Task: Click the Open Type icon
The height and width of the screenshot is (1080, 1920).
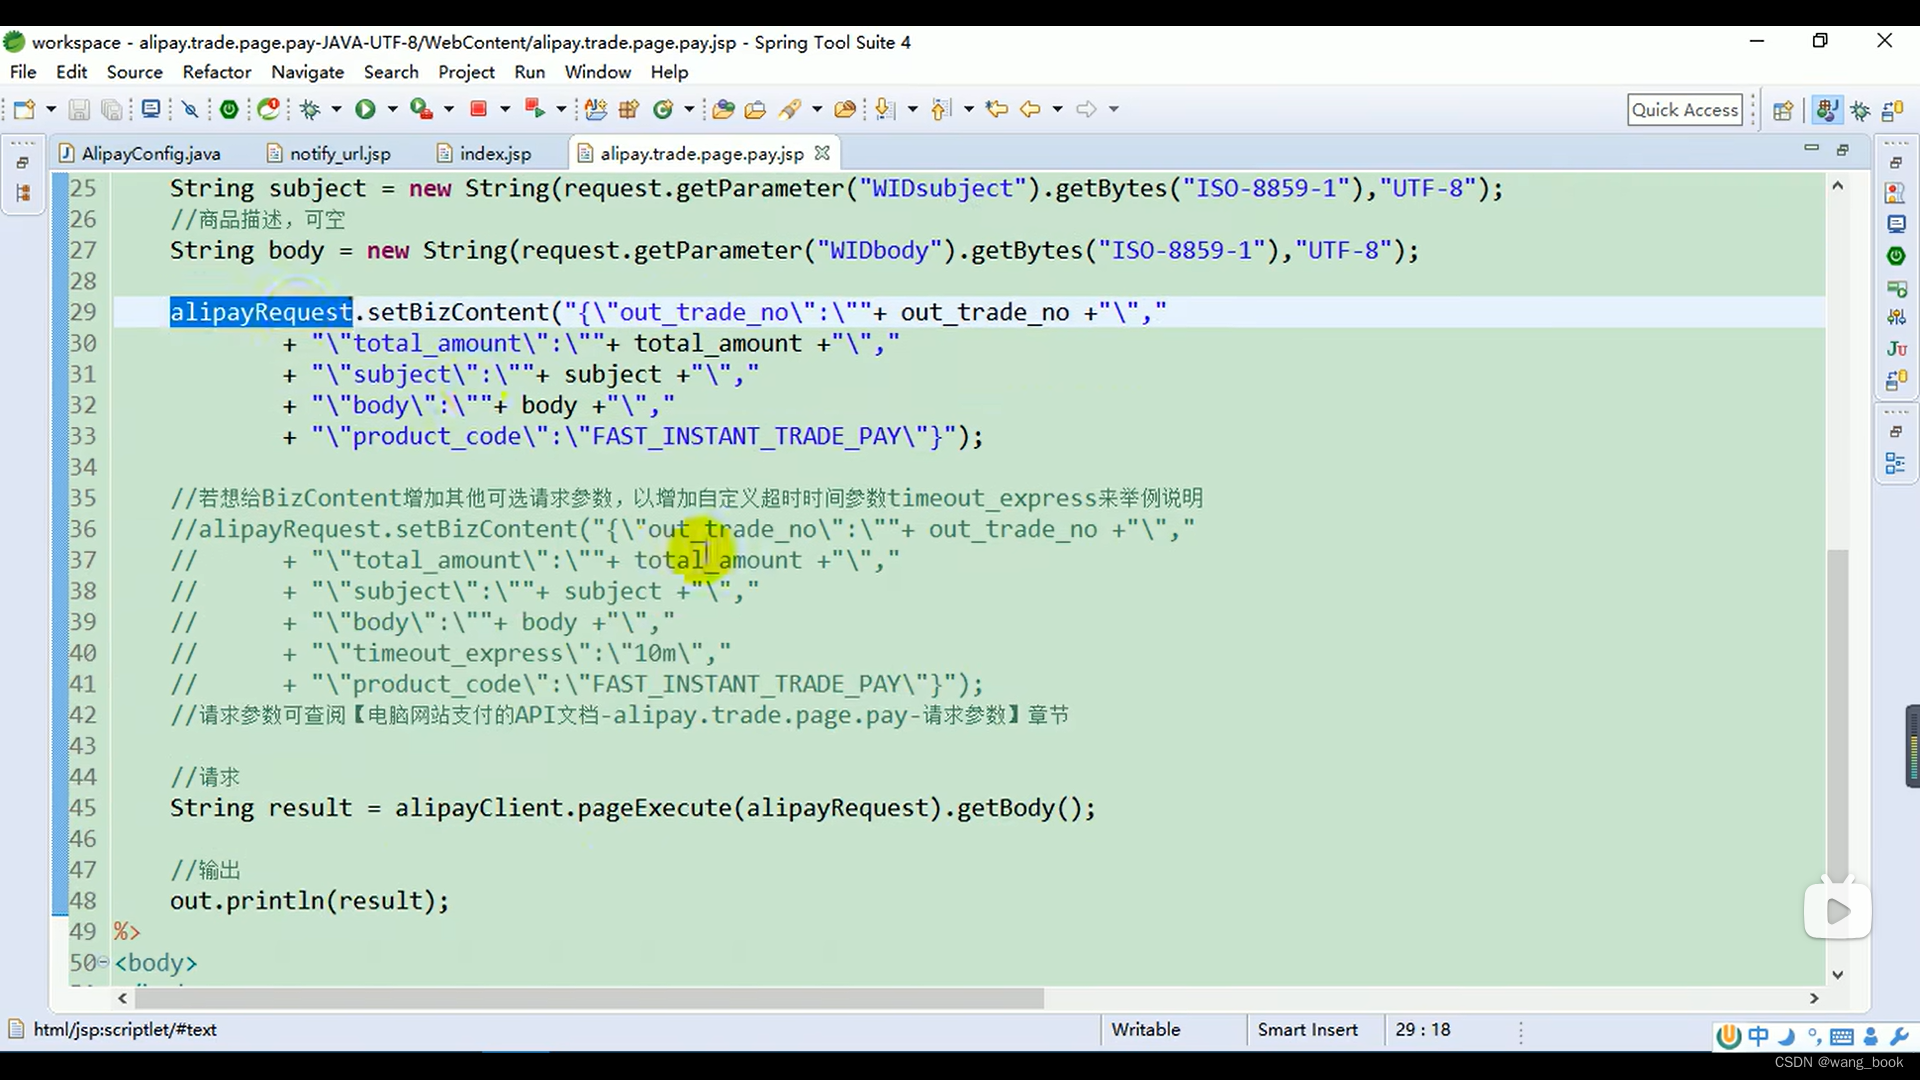Action: [x=724, y=109]
